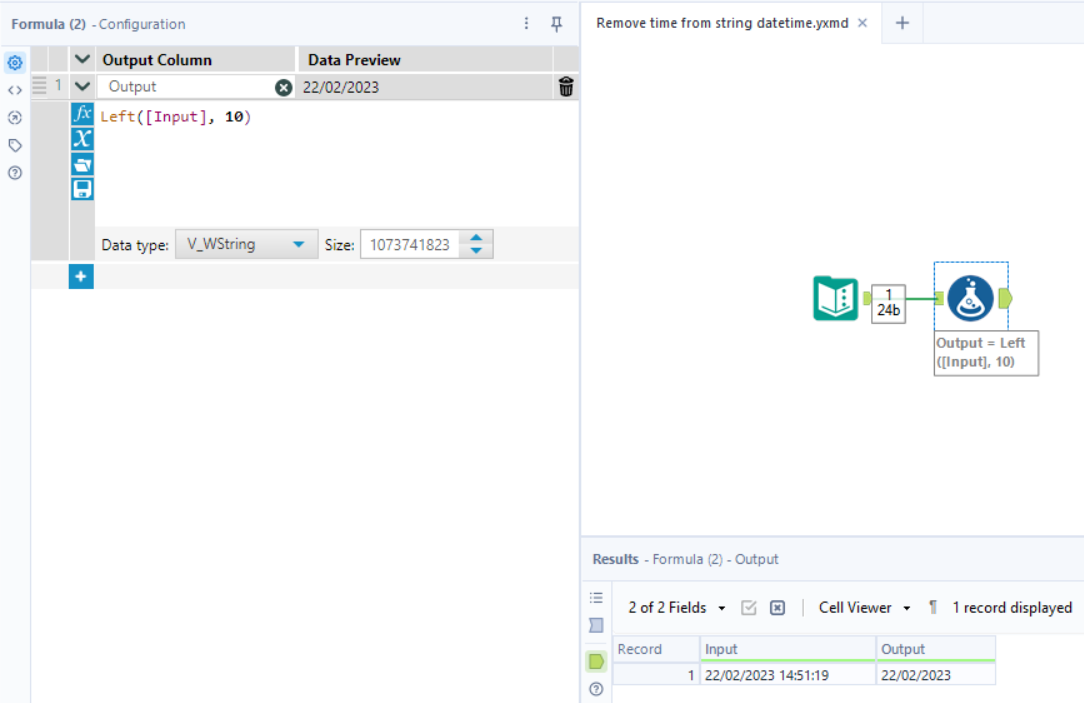1084x703 pixels.
Task: Open workflow configuration with the gear icon
Action: tap(13, 61)
